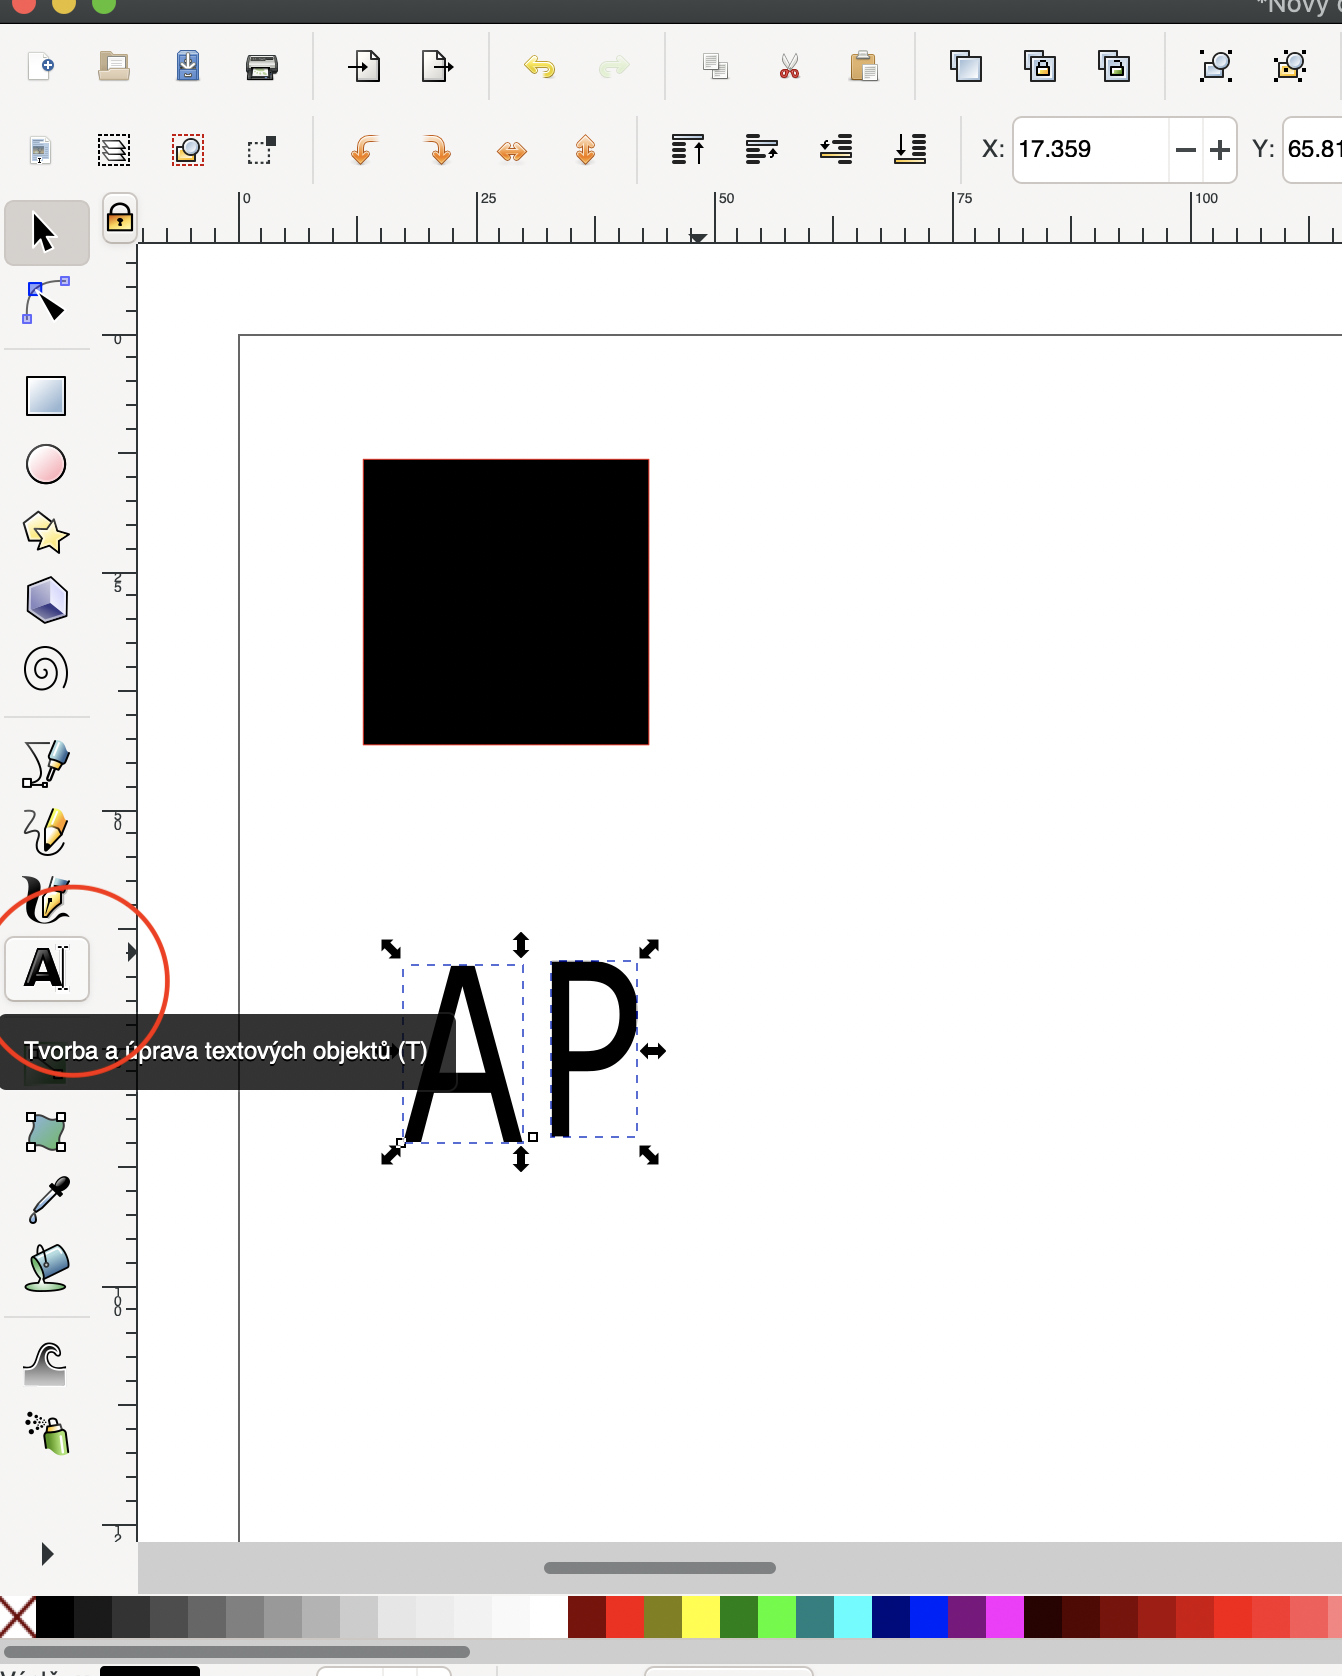Choose the Rectangle tool
Viewport: 1342px width, 1676px height.
[46, 396]
